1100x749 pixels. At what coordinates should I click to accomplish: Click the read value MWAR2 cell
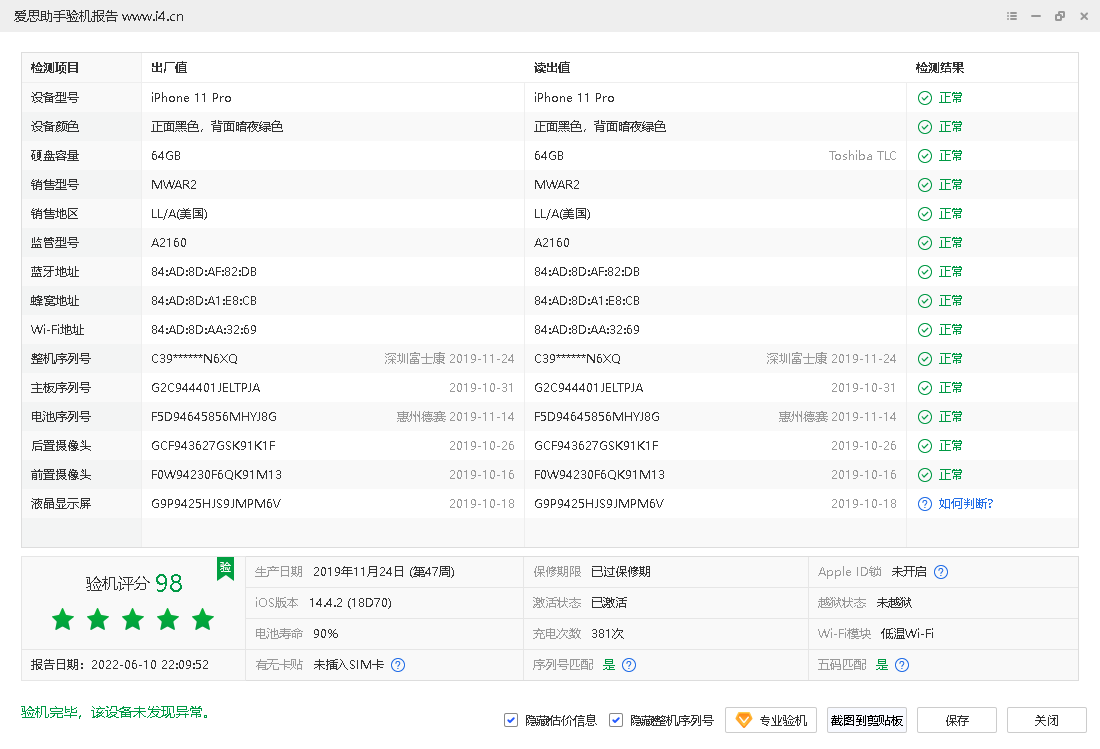tap(557, 184)
